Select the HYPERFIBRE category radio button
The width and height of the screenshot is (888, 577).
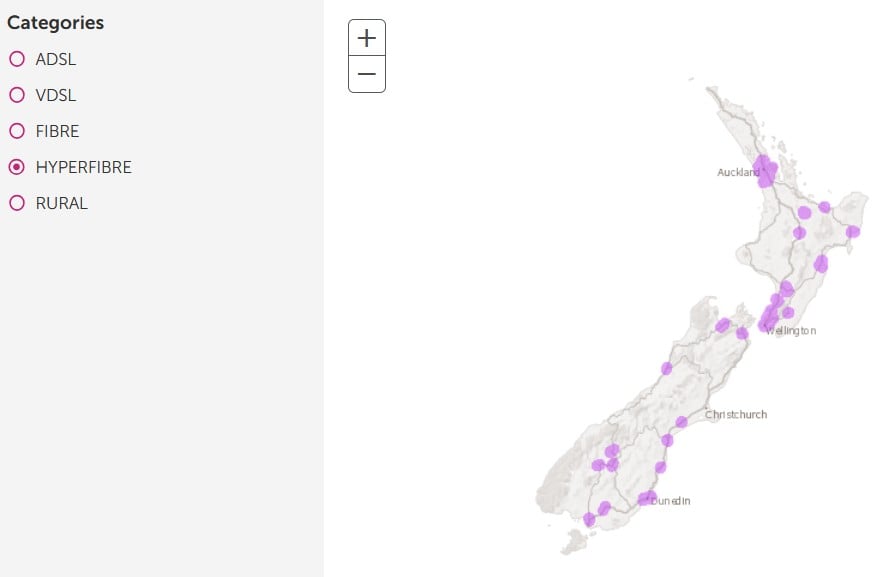pos(17,167)
